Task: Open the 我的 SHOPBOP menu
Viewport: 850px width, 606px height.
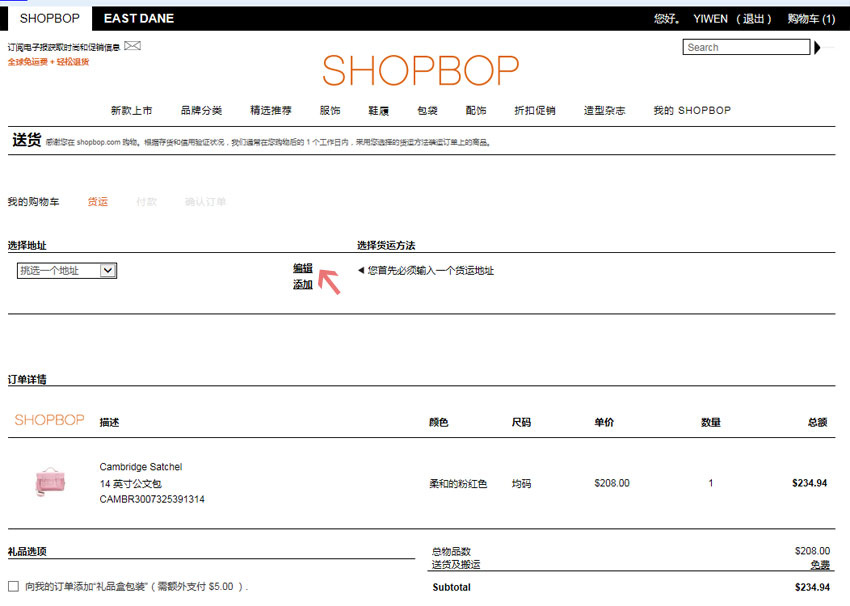Action: (x=692, y=111)
